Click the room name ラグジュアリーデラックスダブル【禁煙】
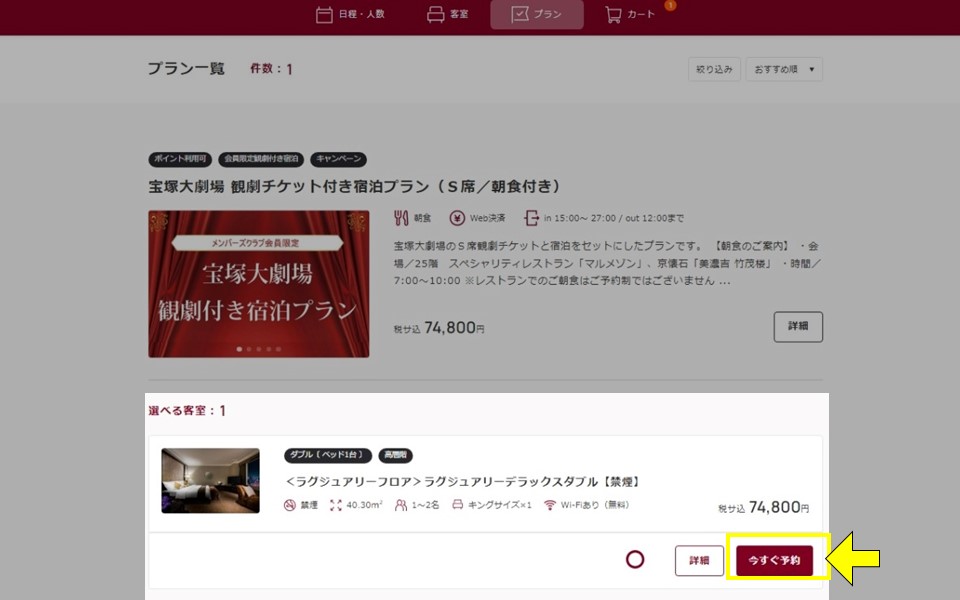The height and width of the screenshot is (600, 960). [x=463, y=482]
